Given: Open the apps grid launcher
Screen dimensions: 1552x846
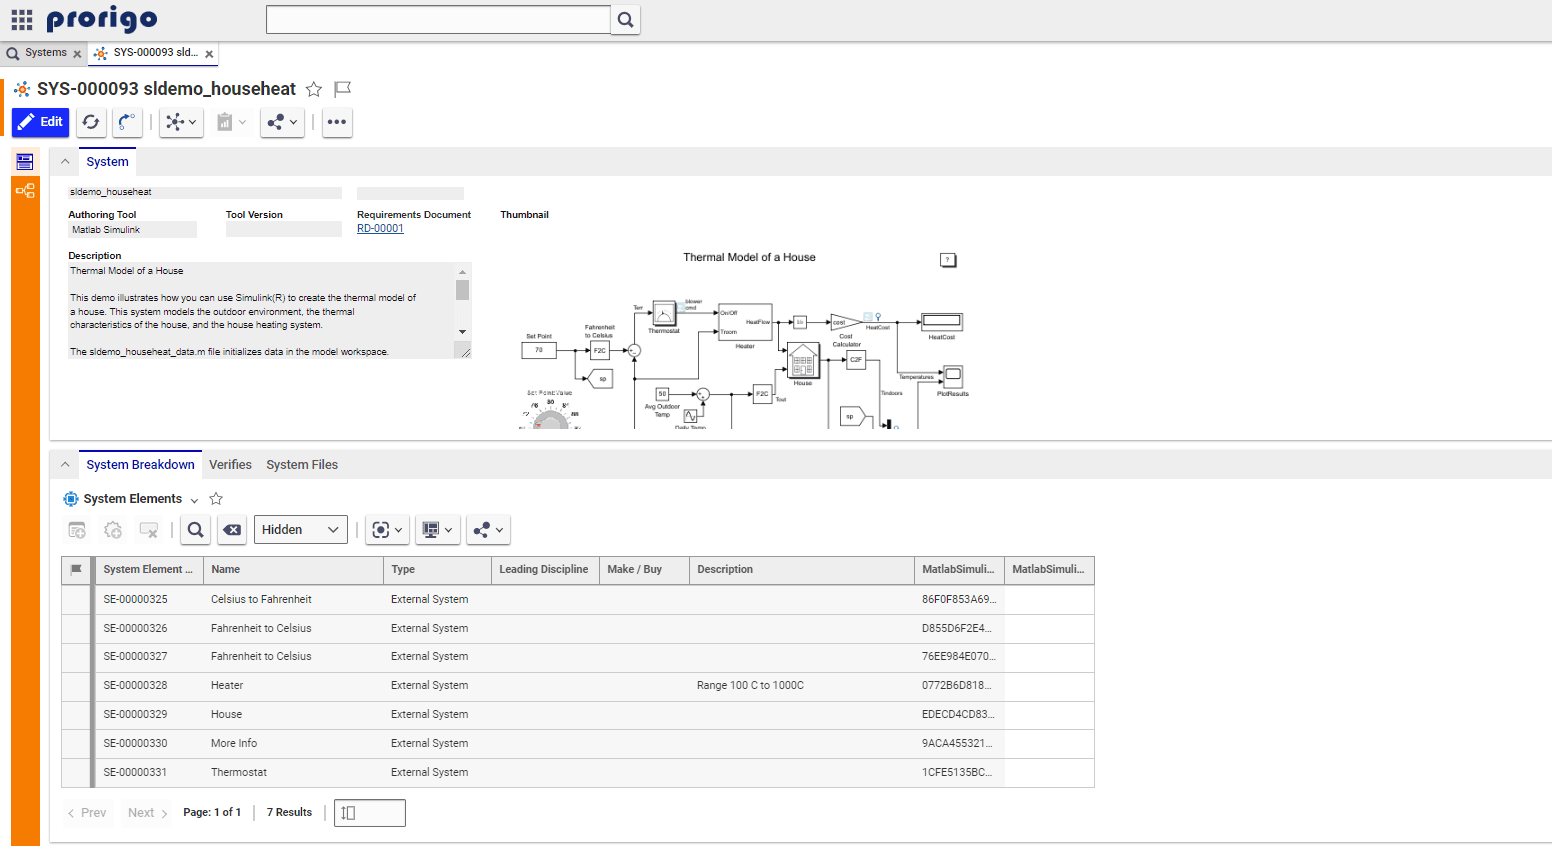Looking at the screenshot, I should (22, 19).
